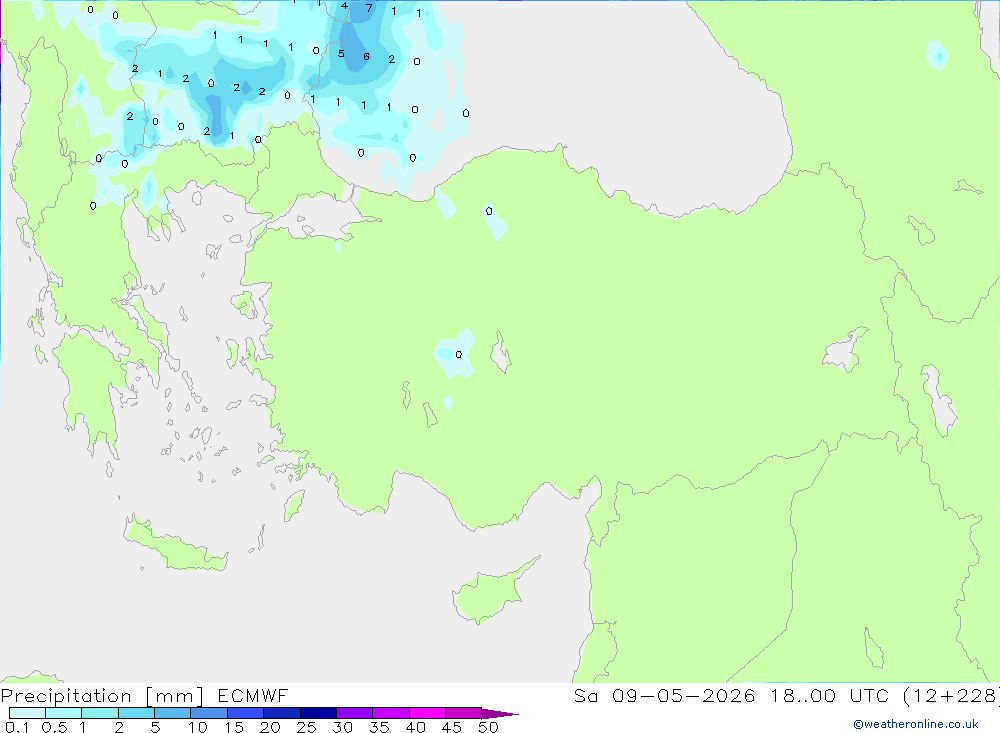Click the legend label '35'
The width and height of the screenshot is (1000, 733).
pyautogui.click(x=379, y=727)
